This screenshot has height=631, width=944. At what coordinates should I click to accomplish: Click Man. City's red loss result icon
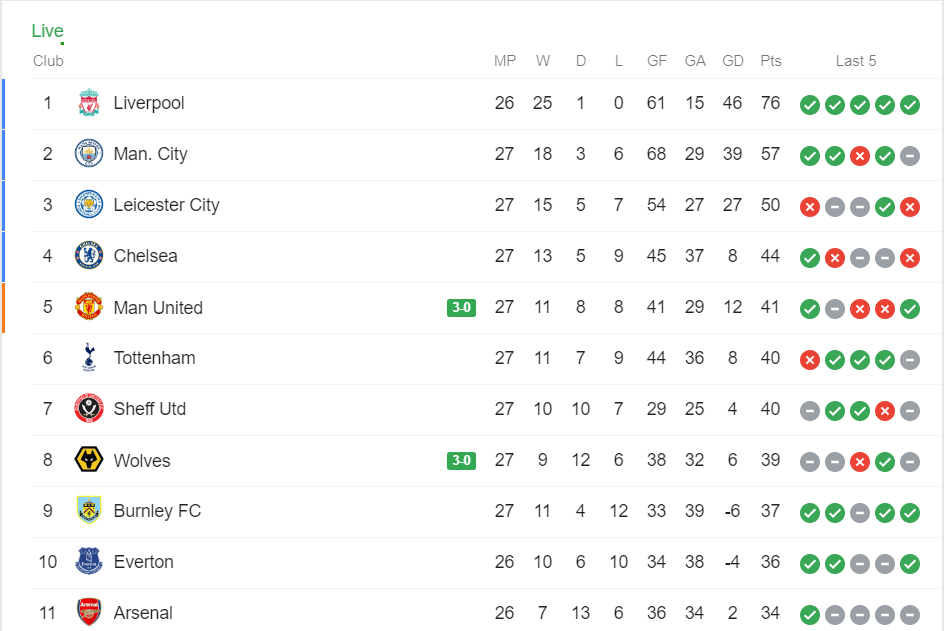tap(860, 156)
